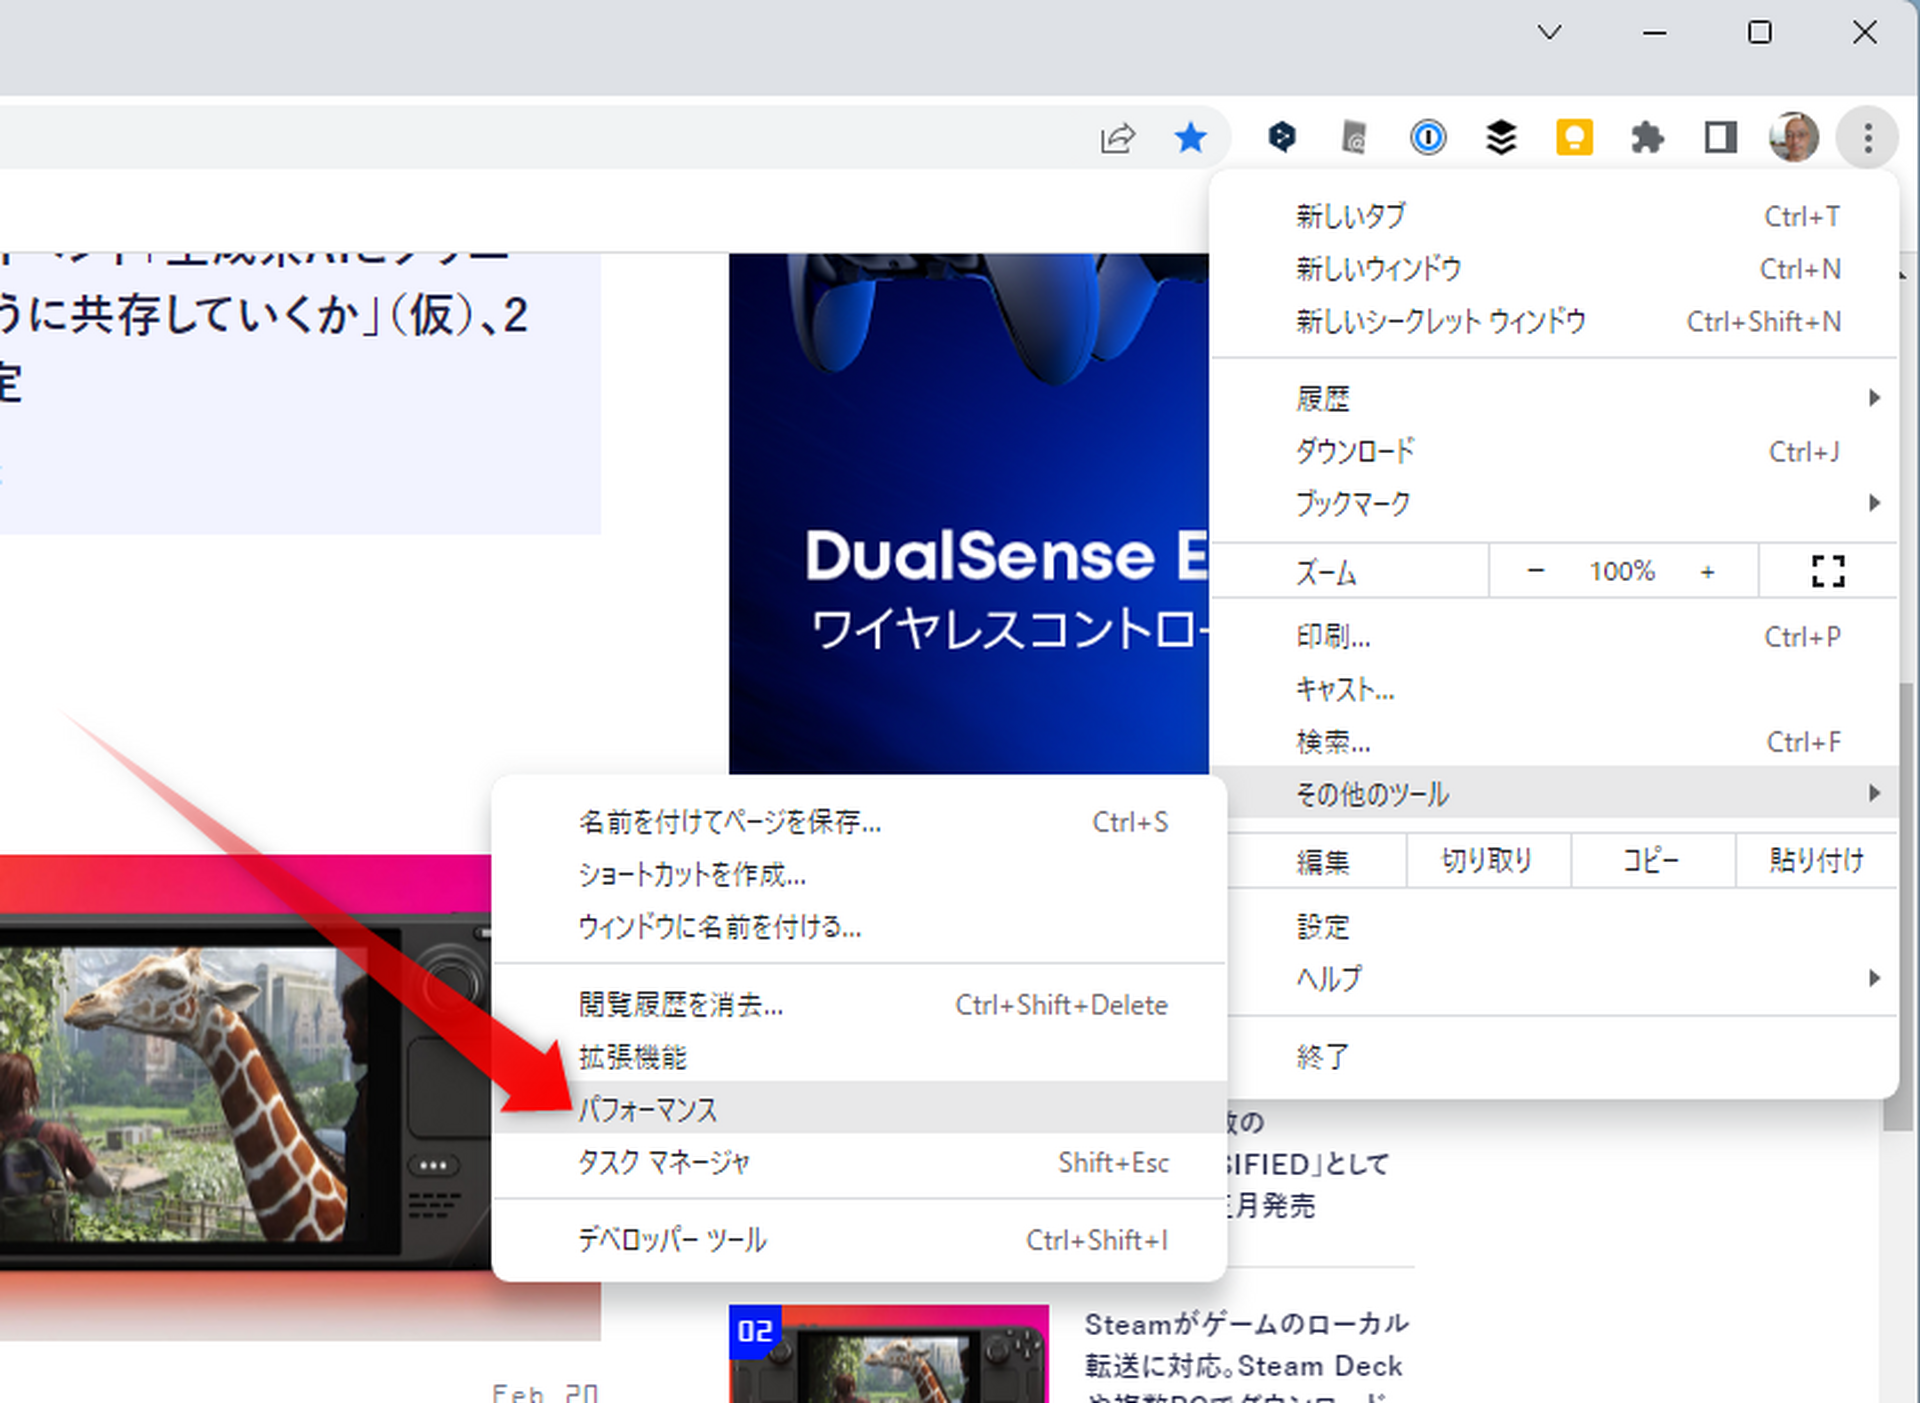The width and height of the screenshot is (1920, 1403).
Task: Click the user profile avatar
Action: pyautogui.click(x=1793, y=138)
